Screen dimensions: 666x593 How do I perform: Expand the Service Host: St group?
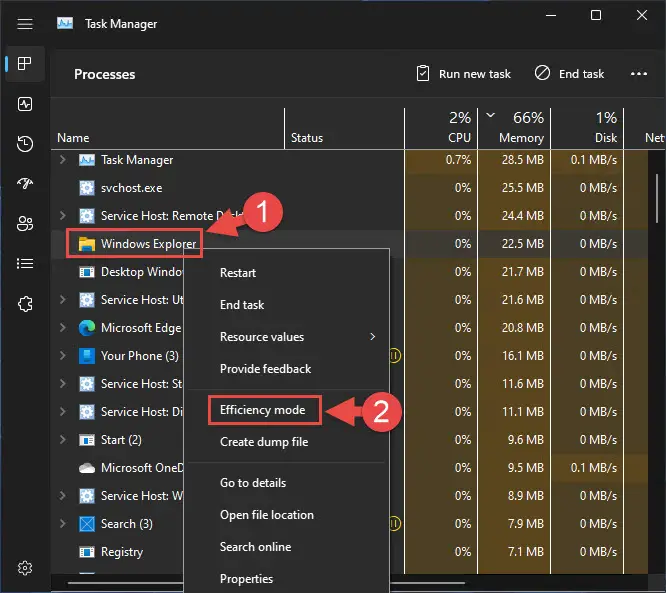pos(63,384)
